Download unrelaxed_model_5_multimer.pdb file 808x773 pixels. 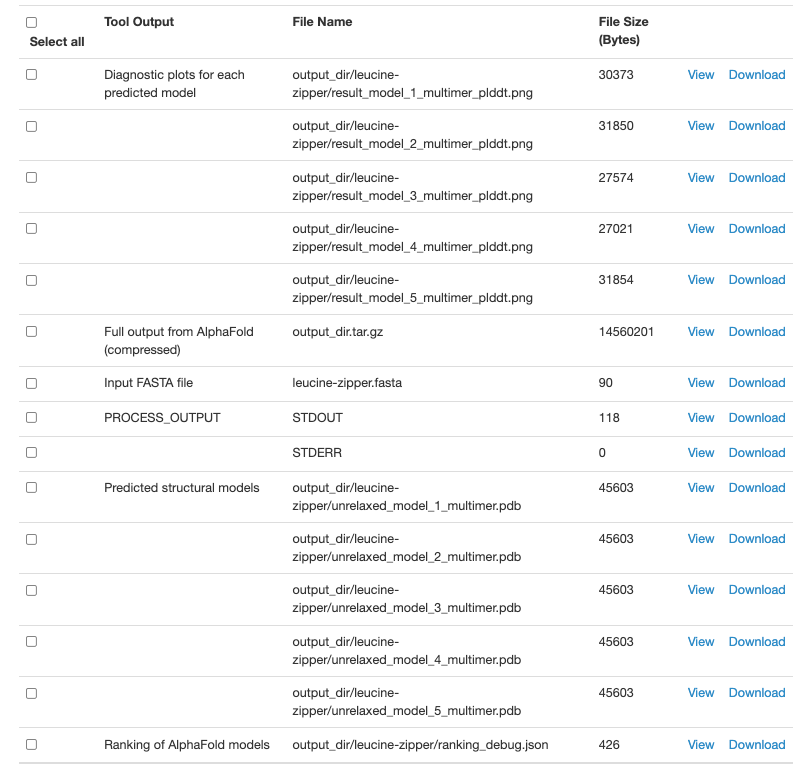[756, 693]
